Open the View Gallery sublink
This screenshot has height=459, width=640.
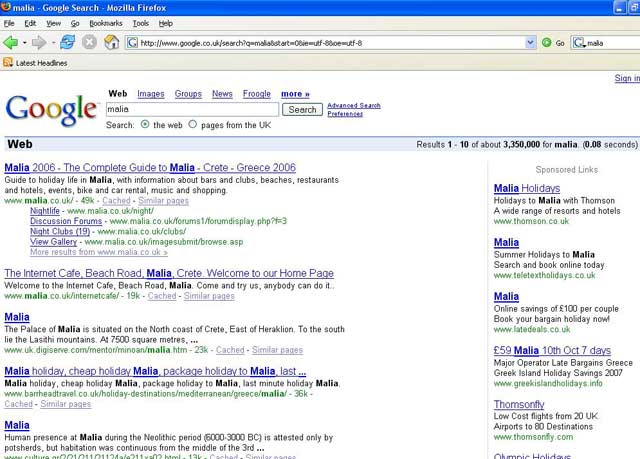[x=53, y=242]
